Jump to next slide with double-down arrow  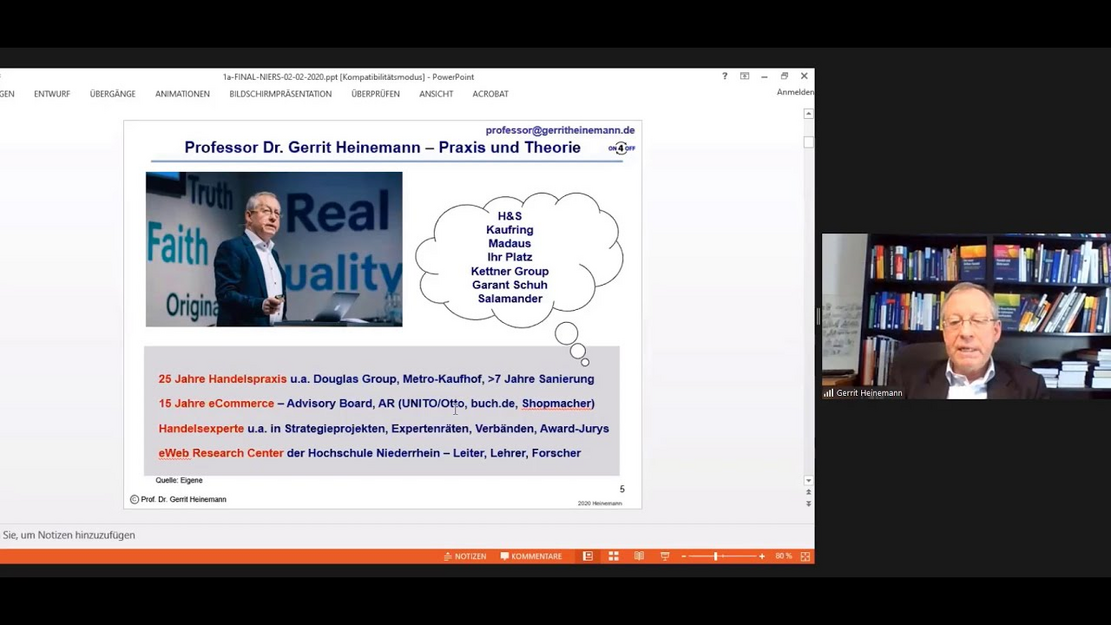point(809,504)
